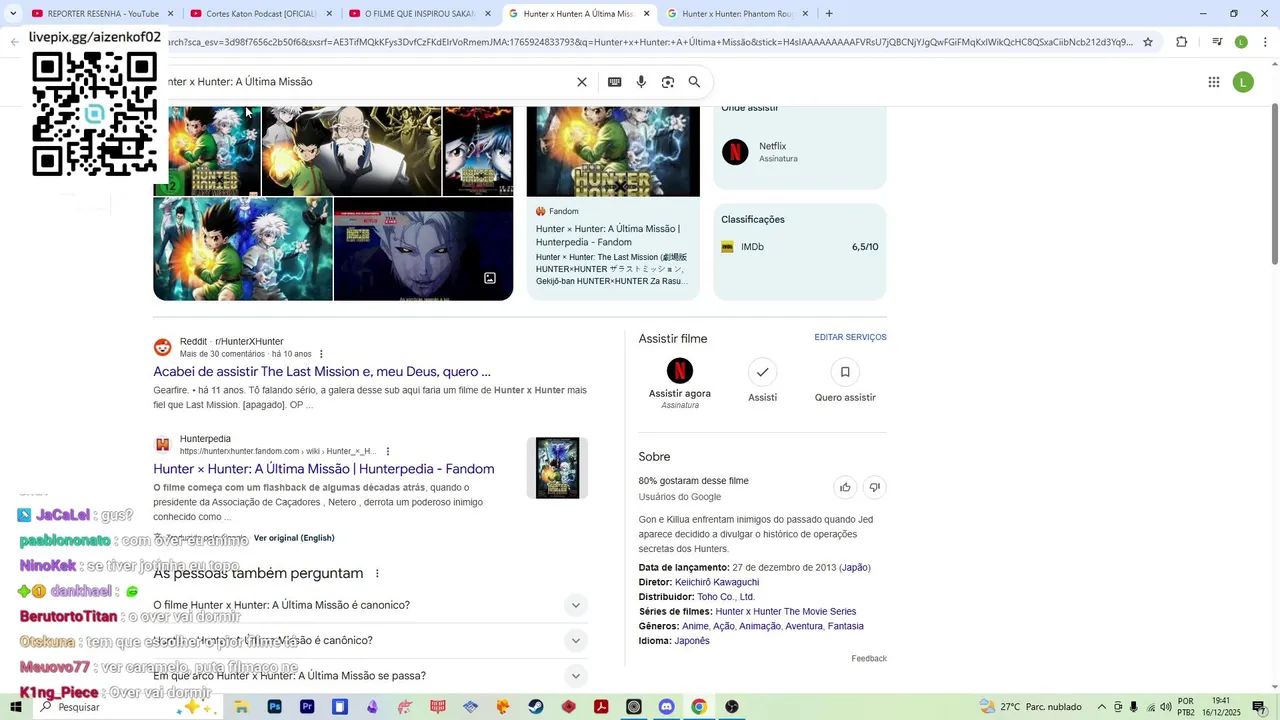Image resolution: width=1280 pixels, height=720 pixels.
Task: Open Photoshop from the taskbar
Action: (274, 707)
